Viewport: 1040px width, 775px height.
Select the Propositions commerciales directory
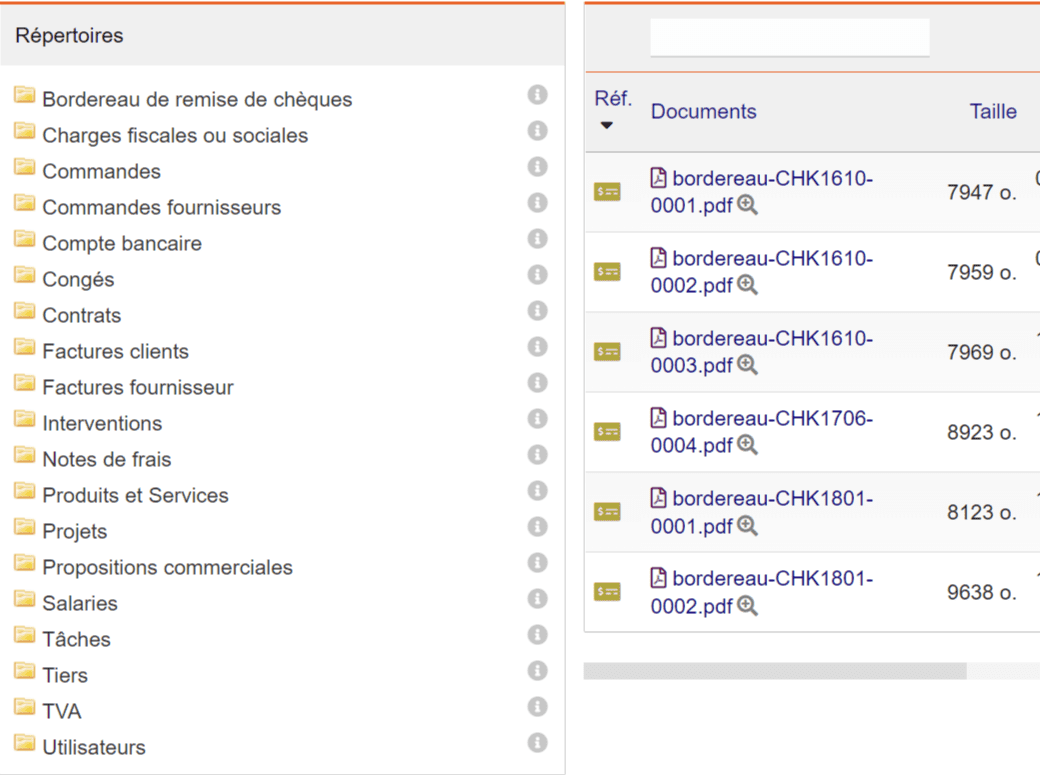pyautogui.click(x=167, y=568)
